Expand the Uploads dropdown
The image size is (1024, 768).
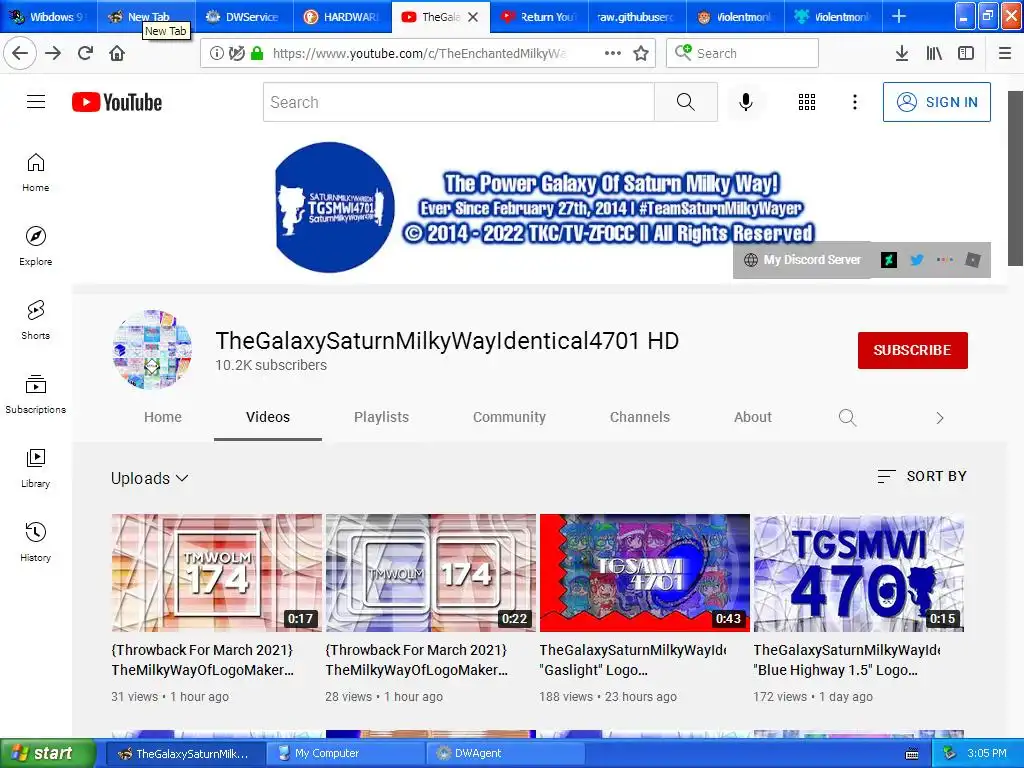pyautogui.click(x=150, y=478)
